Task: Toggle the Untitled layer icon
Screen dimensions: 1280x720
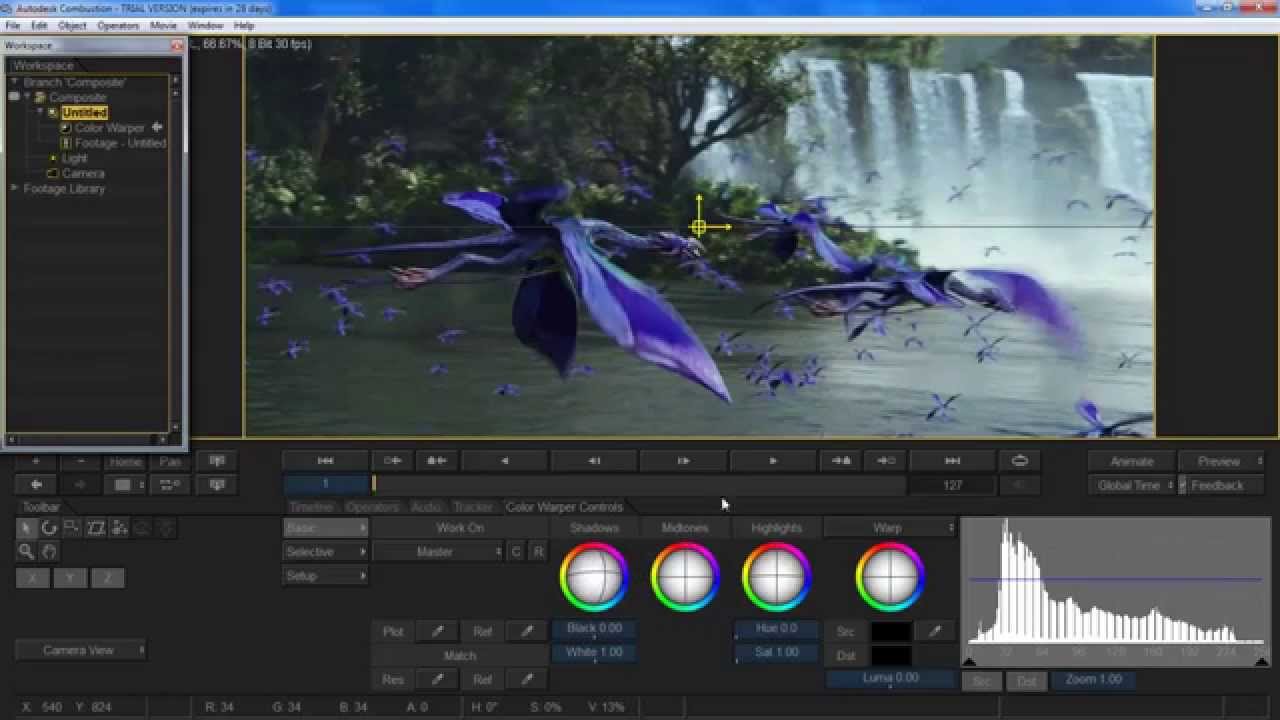Action: [x=53, y=113]
